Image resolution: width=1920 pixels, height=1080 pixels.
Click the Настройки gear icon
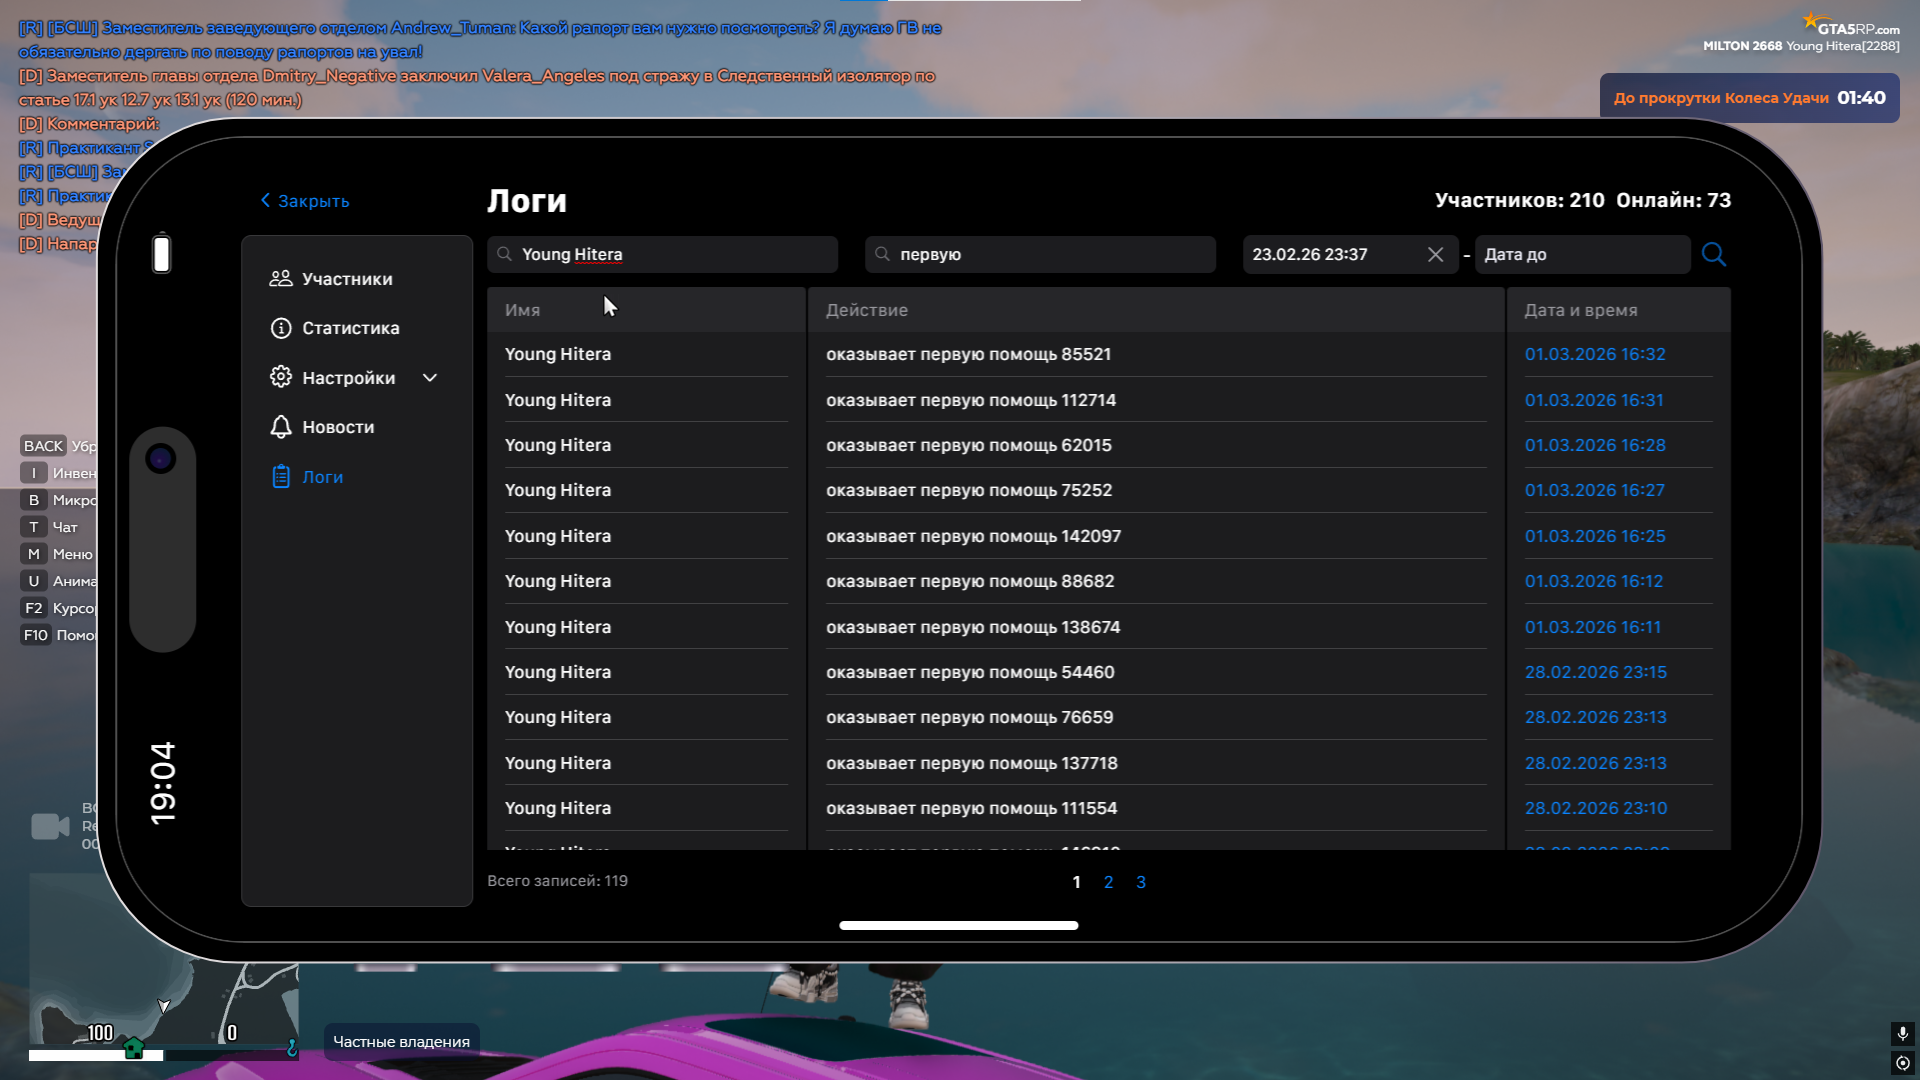281,377
